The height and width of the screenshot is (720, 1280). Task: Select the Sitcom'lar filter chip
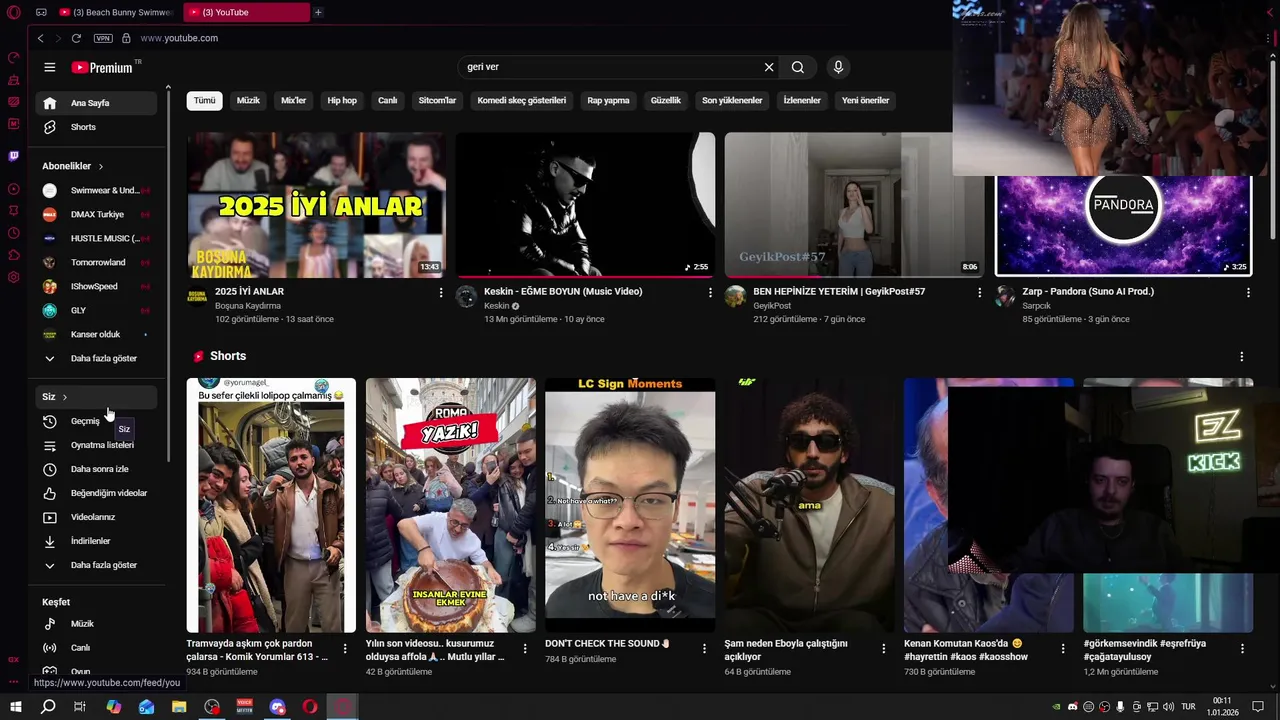pyautogui.click(x=437, y=100)
